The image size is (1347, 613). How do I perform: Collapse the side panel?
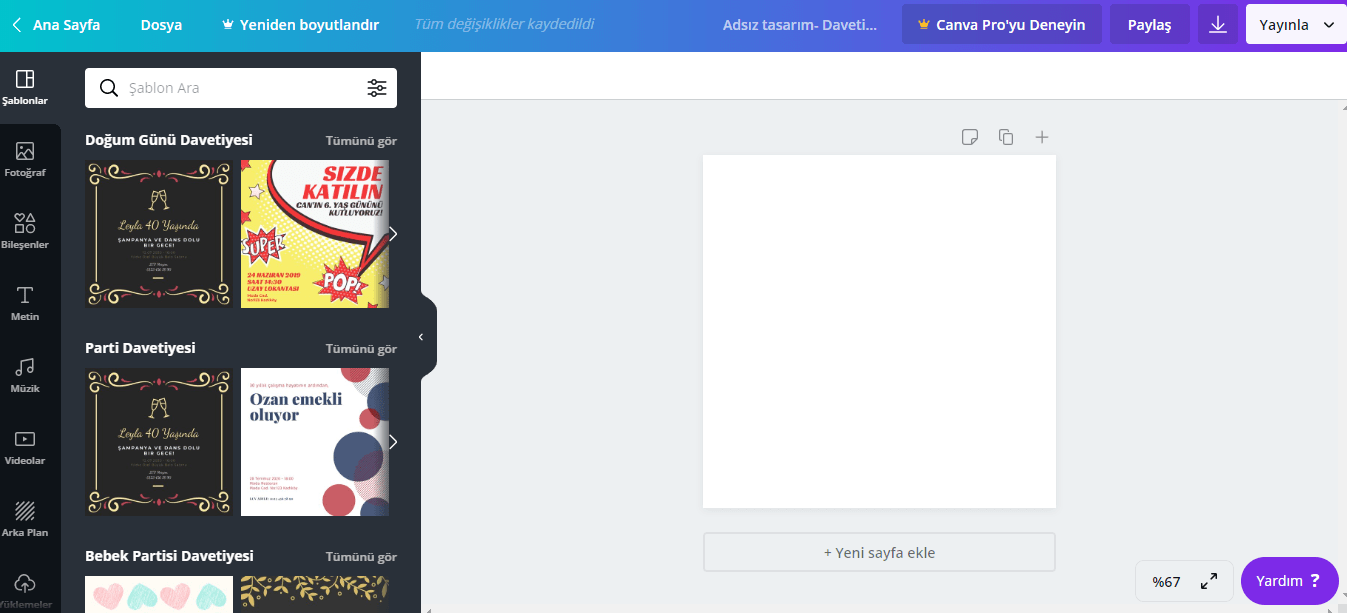[x=421, y=337]
